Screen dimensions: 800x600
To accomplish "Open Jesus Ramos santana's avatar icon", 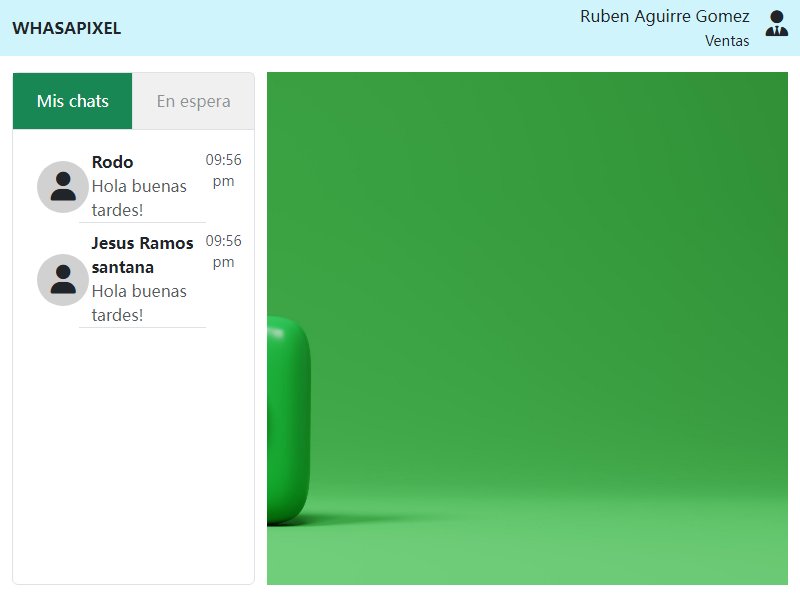I will (x=63, y=280).
